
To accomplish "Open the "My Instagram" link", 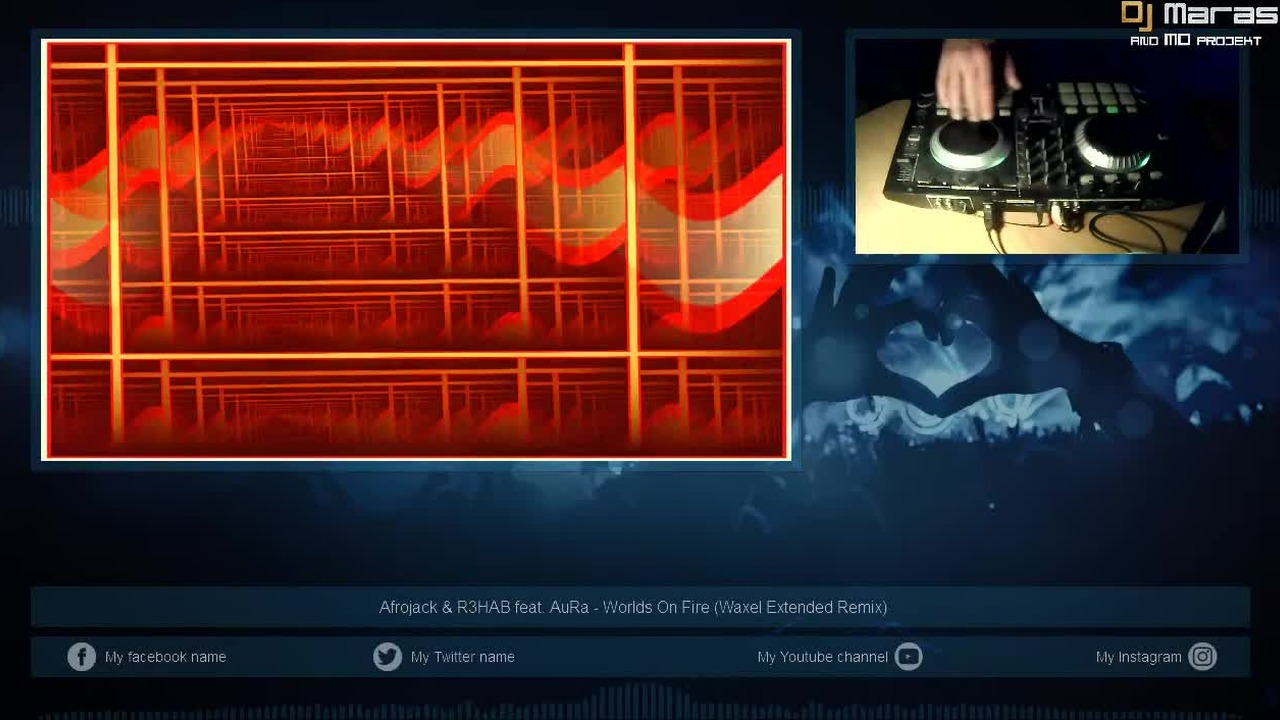I will (x=1138, y=657).
